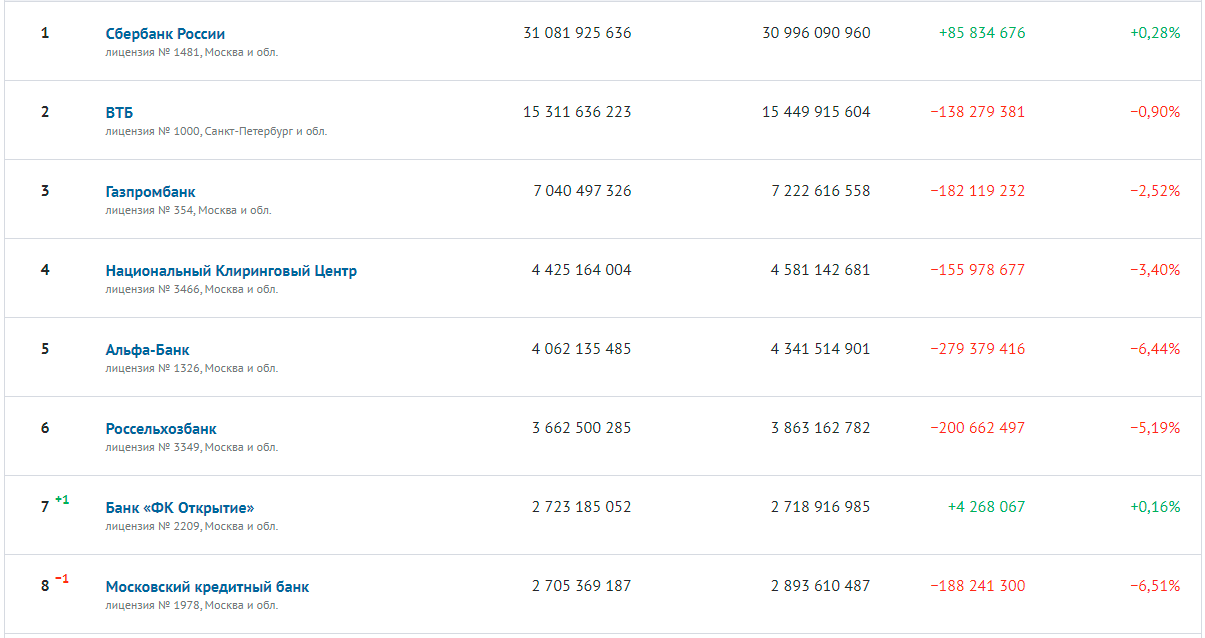Click the +0,28% change for Сбербанк
The height and width of the screenshot is (638, 1205).
(1155, 33)
